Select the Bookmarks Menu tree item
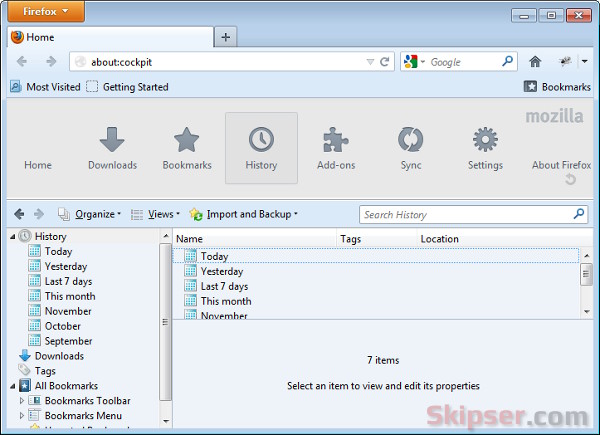 click(83, 415)
